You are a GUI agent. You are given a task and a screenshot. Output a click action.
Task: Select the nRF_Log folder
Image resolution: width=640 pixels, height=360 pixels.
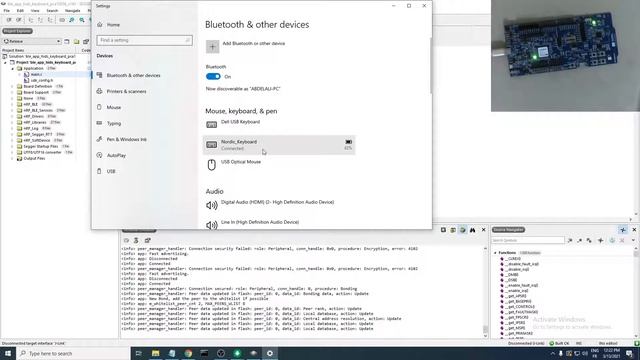31,128
